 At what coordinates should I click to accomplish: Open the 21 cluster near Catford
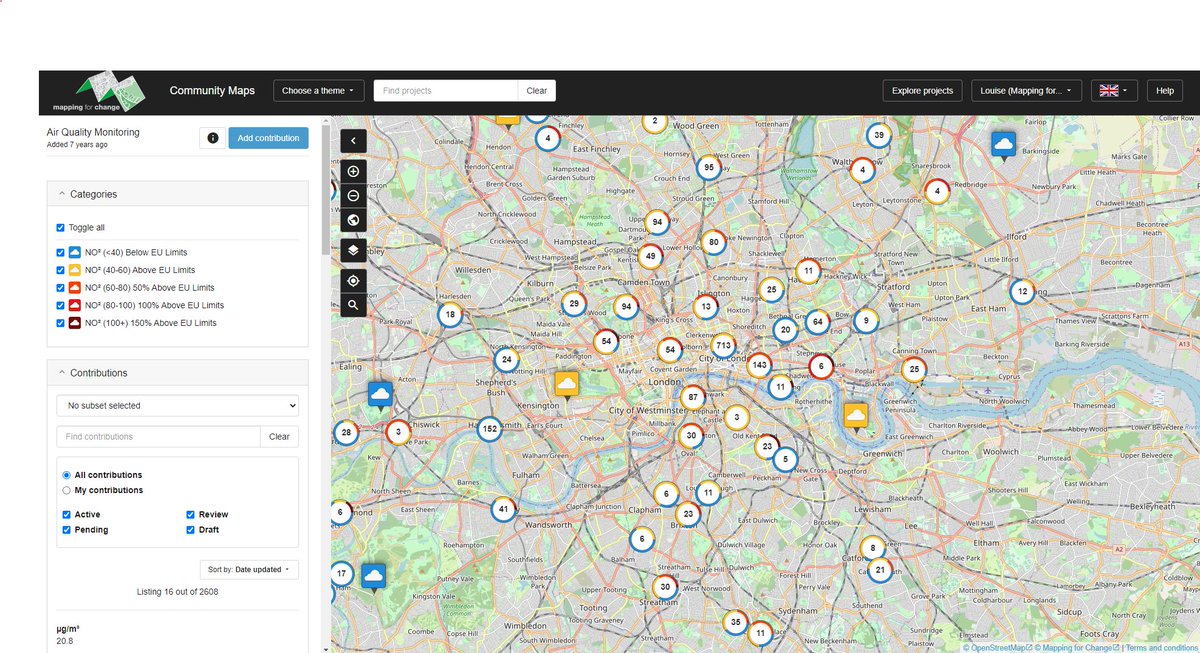coord(880,570)
